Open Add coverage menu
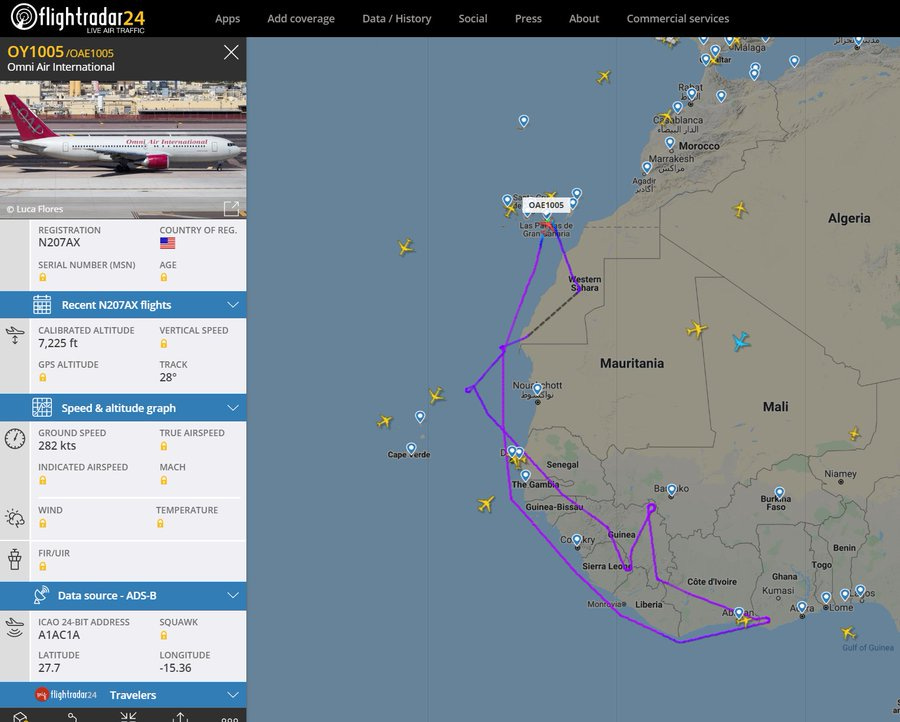Image resolution: width=900 pixels, height=722 pixels. (x=301, y=18)
